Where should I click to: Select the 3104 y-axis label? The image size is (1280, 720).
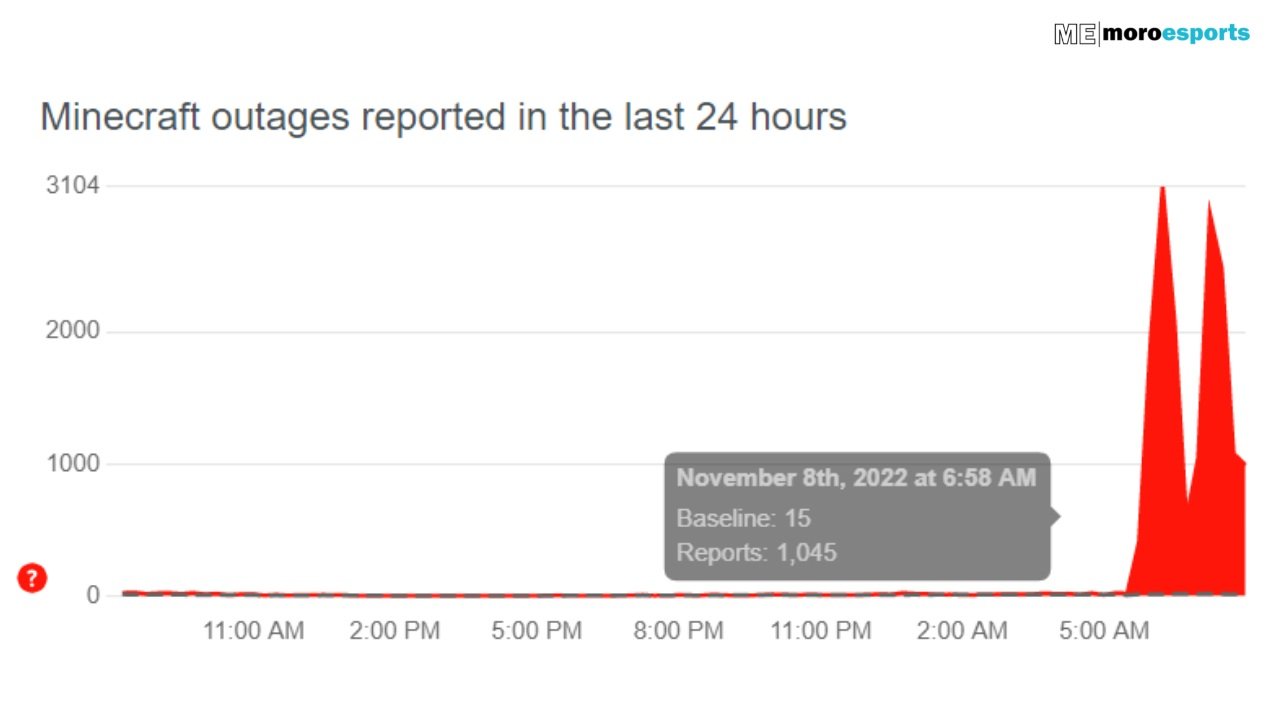(73, 186)
